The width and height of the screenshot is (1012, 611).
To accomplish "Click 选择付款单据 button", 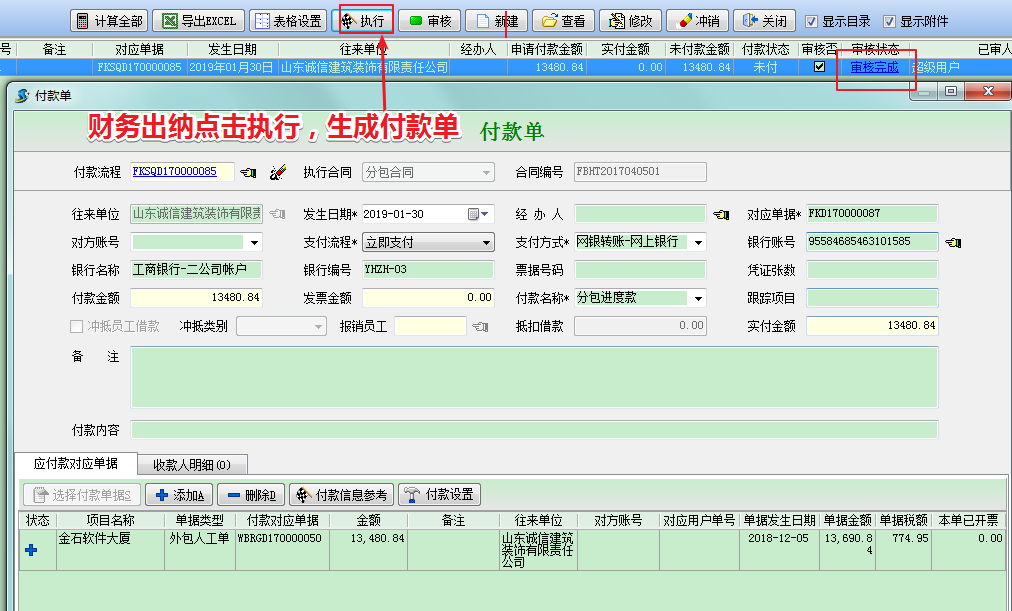I will 82,495.
